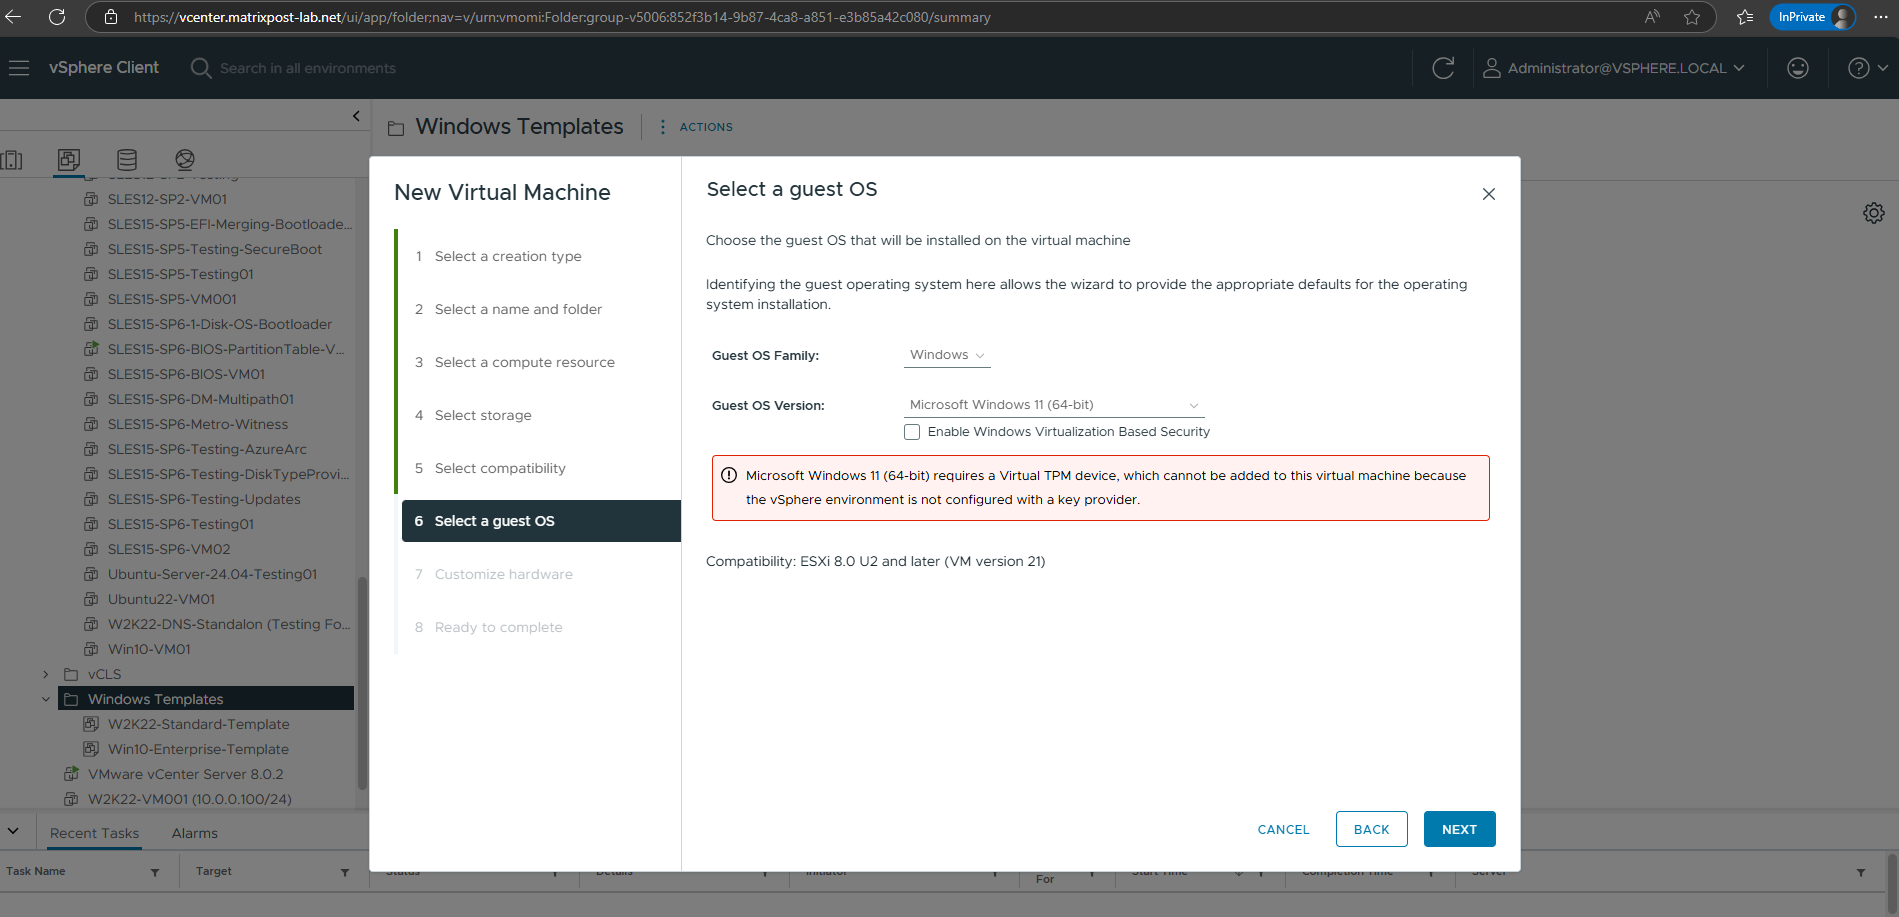Click the SLES15-SP5-VM001 VM icon
The image size is (1899, 917).
tap(91, 299)
